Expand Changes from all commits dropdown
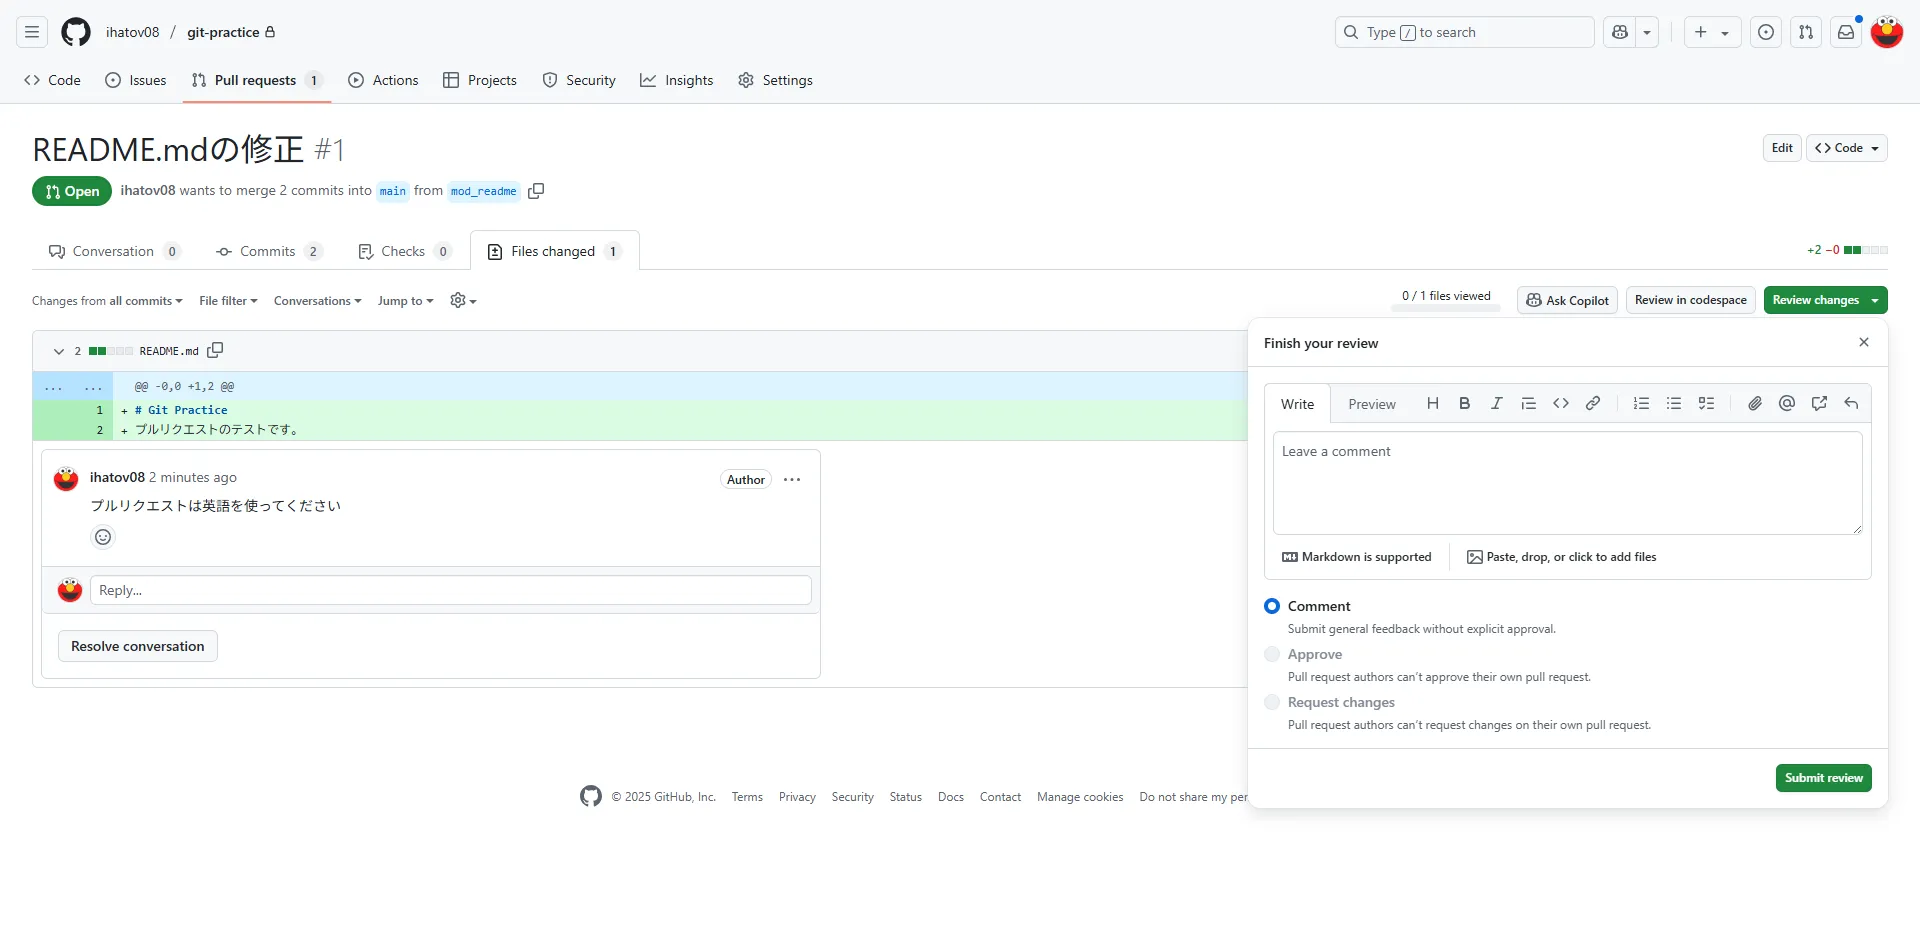The height and width of the screenshot is (945, 1920). click(x=107, y=301)
